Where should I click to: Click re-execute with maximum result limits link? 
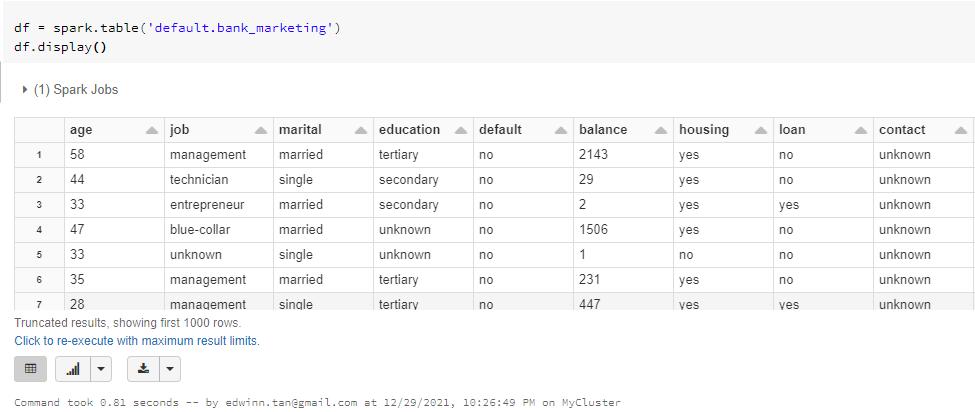137,341
